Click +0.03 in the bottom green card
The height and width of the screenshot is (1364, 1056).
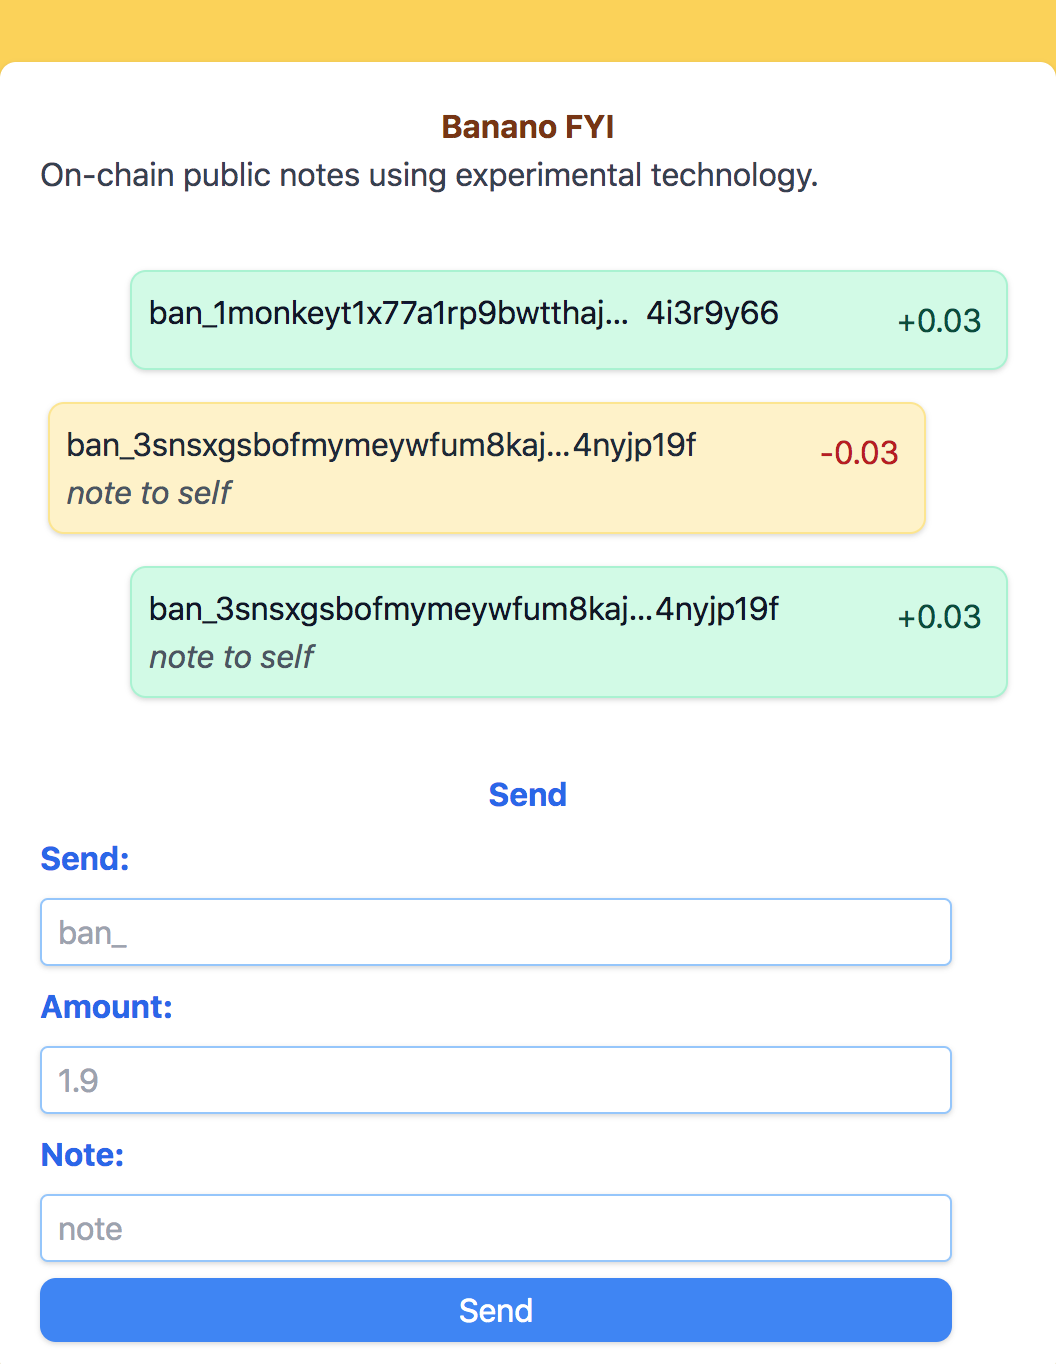point(939,617)
